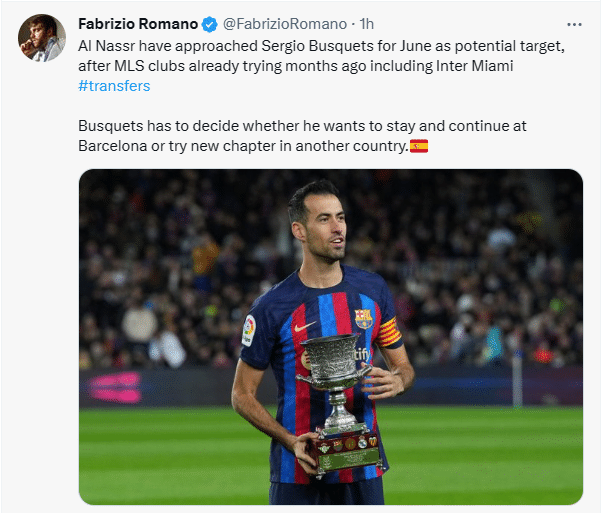Click the 1h tweet timestamp
The height and width of the screenshot is (513, 602).
tap(366, 24)
